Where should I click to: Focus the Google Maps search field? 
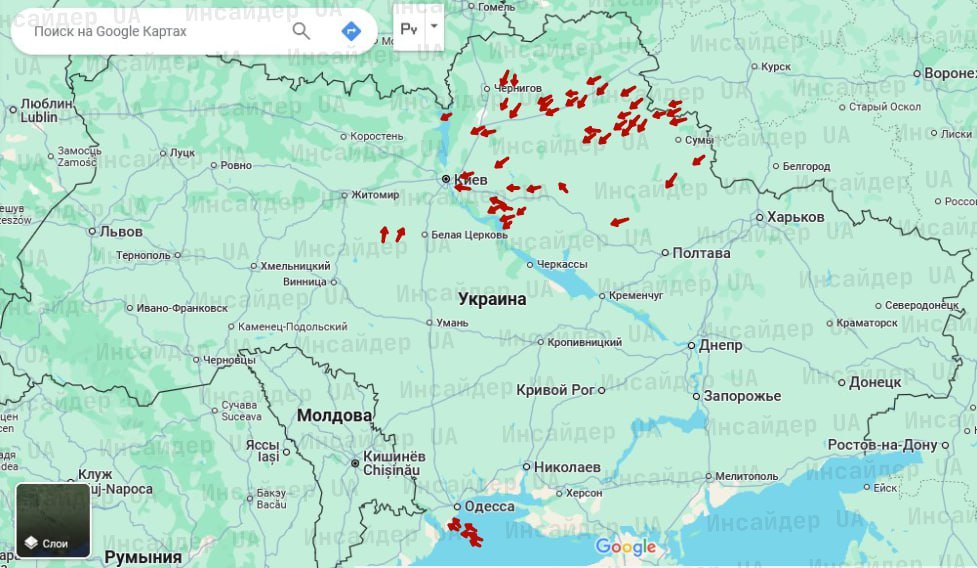point(150,31)
